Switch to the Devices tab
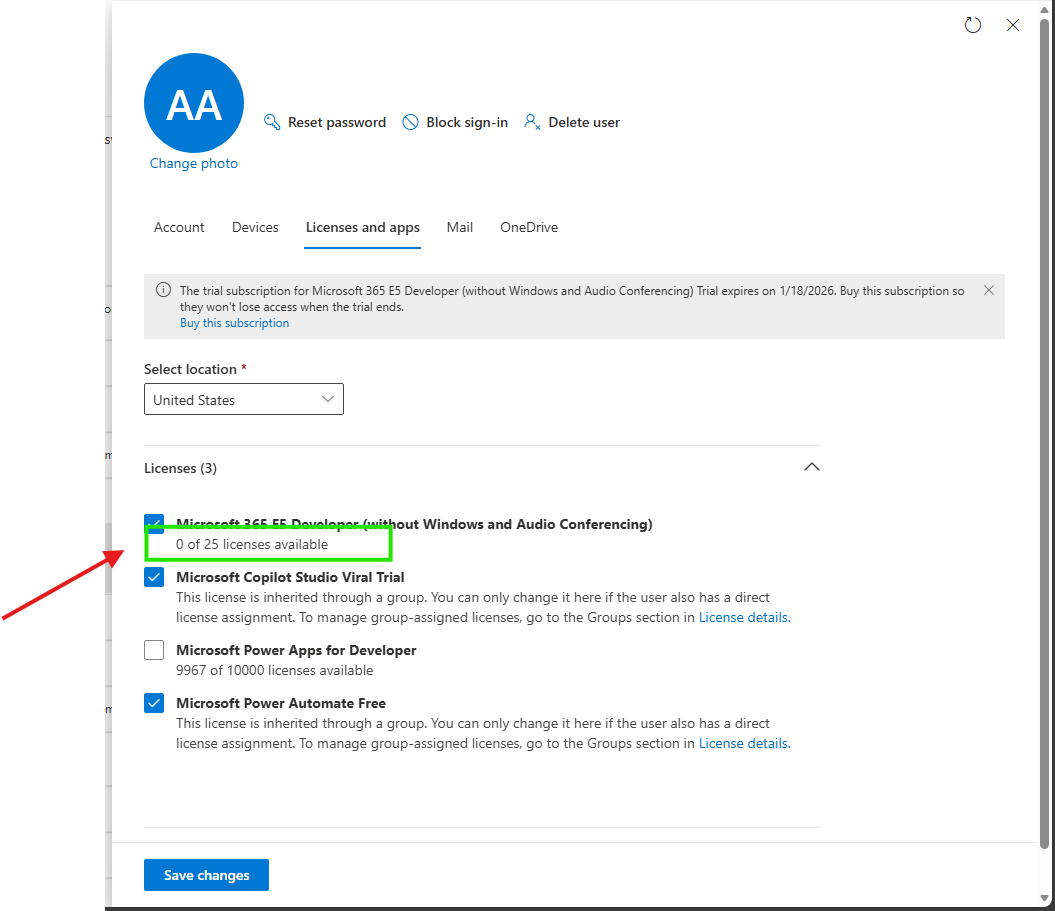Image resolution: width=1055 pixels, height=911 pixels. (255, 227)
